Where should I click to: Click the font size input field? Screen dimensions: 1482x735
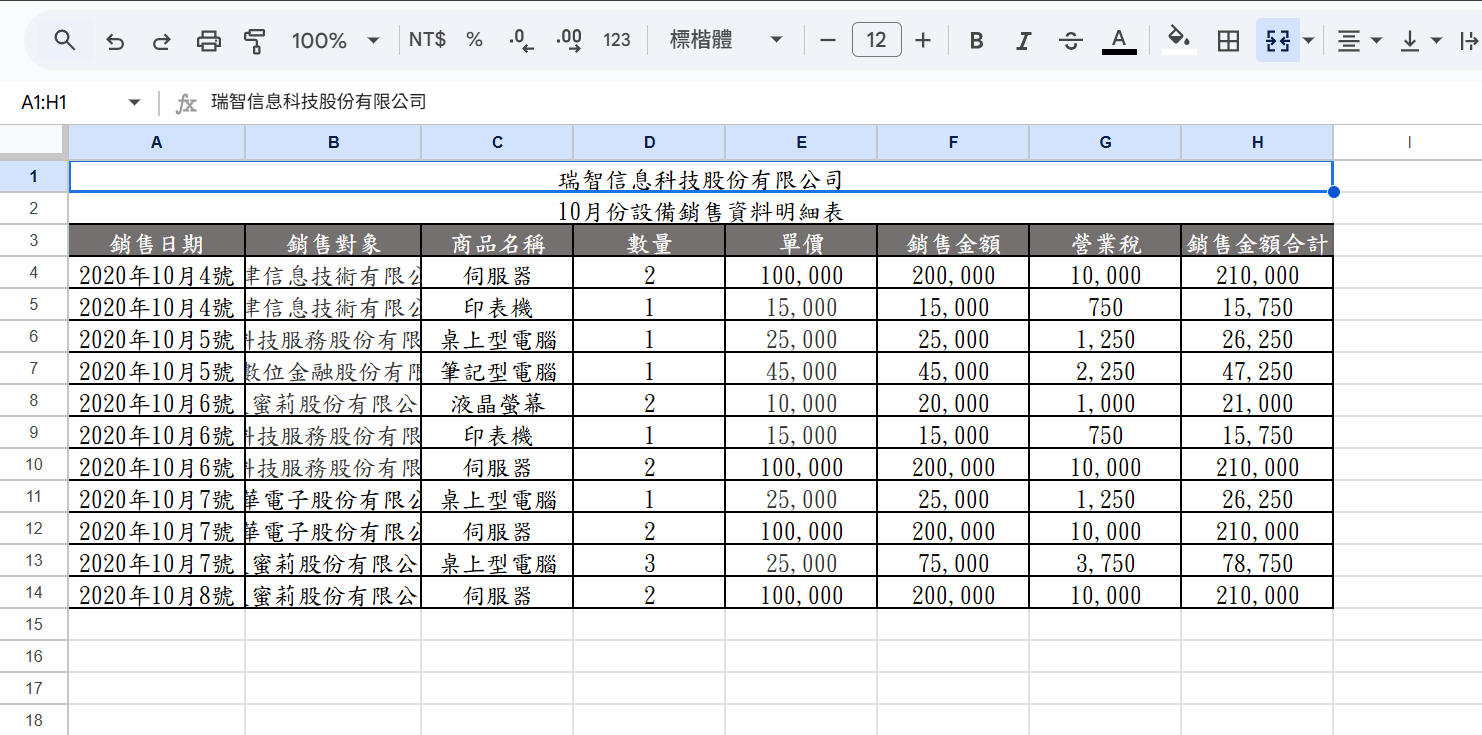pyautogui.click(x=876, y=41)
